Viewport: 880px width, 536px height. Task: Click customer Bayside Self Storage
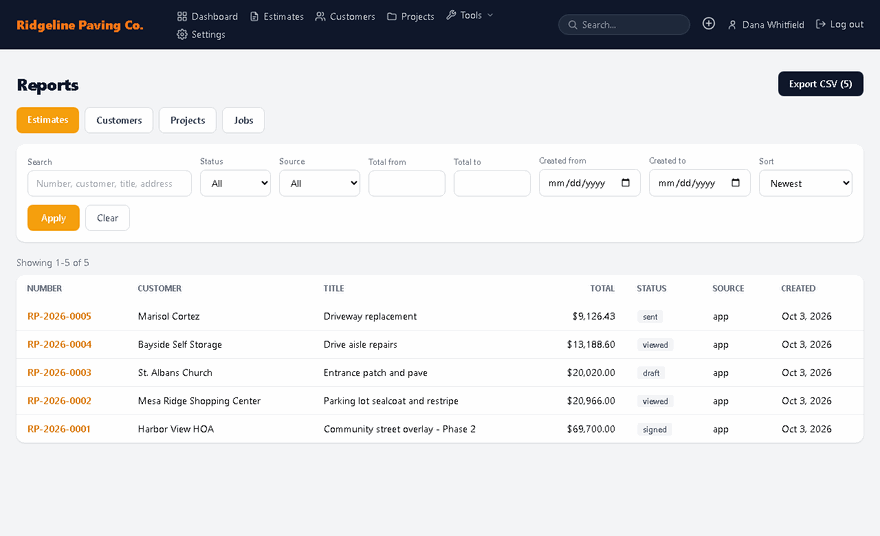pyautogui.click(x=180, y=345)
